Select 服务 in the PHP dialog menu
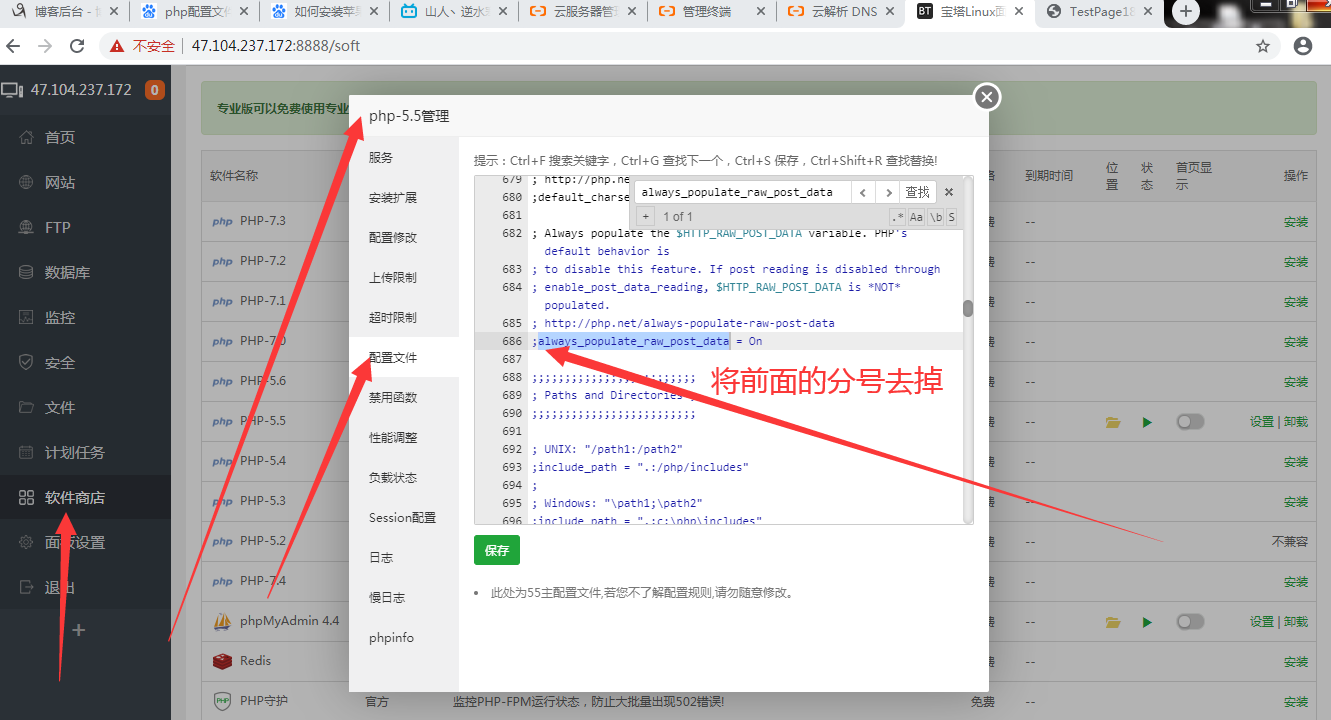 (x=404, y=158)
